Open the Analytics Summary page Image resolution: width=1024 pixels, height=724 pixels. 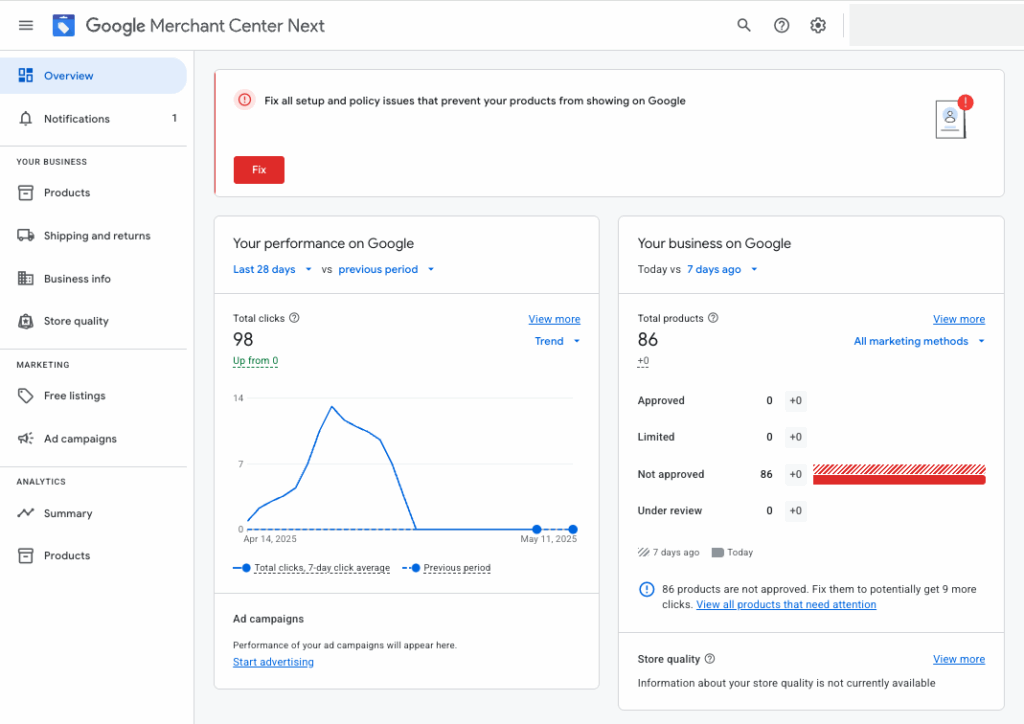69,513
